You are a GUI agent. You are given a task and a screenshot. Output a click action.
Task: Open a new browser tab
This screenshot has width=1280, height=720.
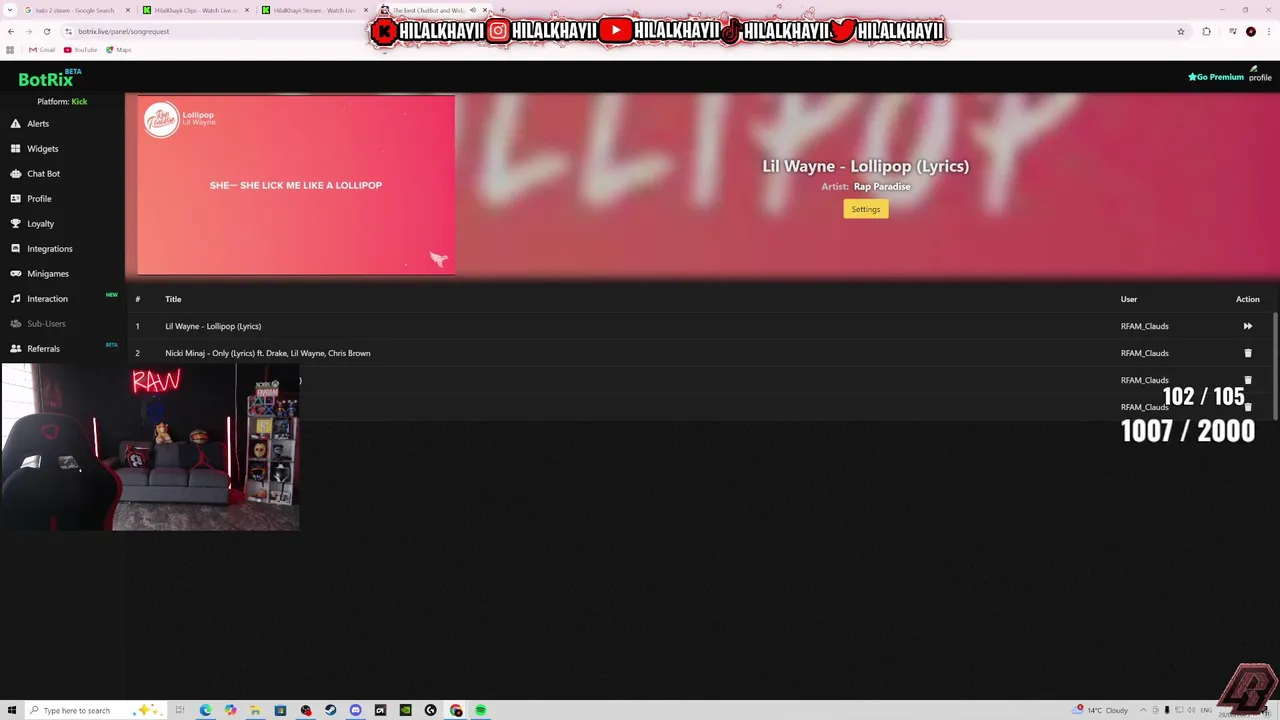[x=502, y=10]
